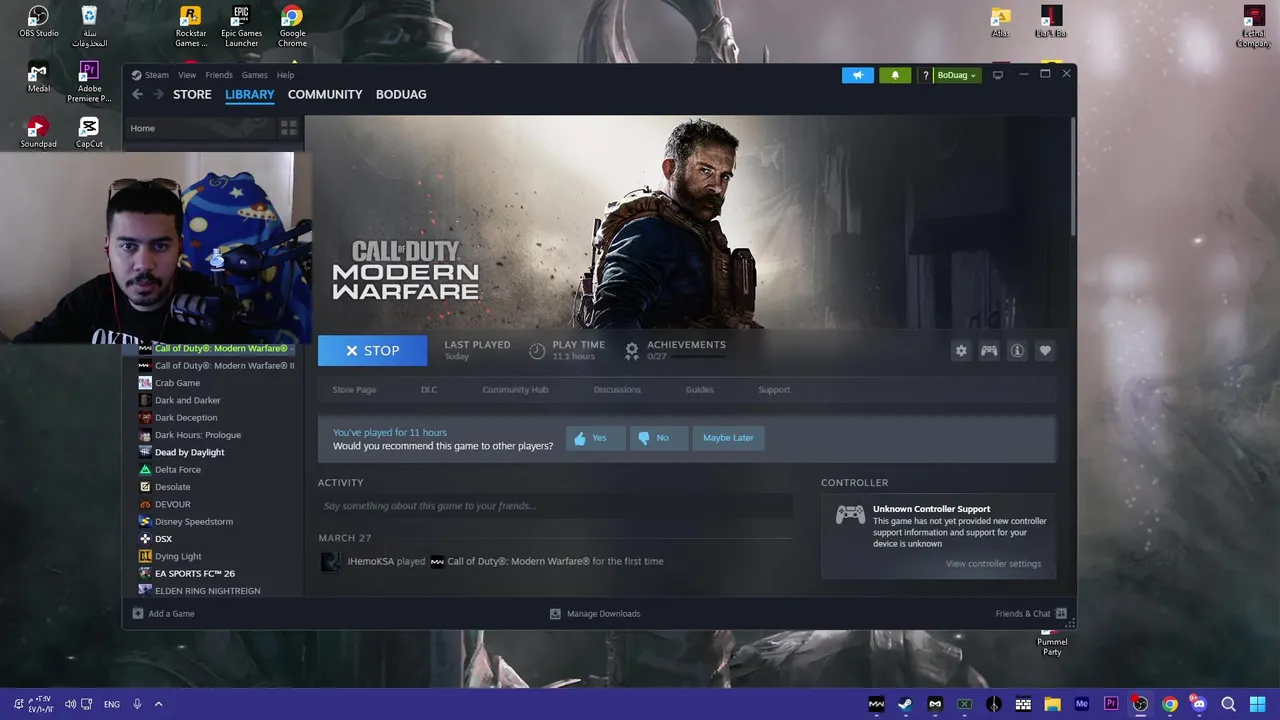1280x720 pixels.
Task: Open the Friends menu
Action: pos(219,75)
